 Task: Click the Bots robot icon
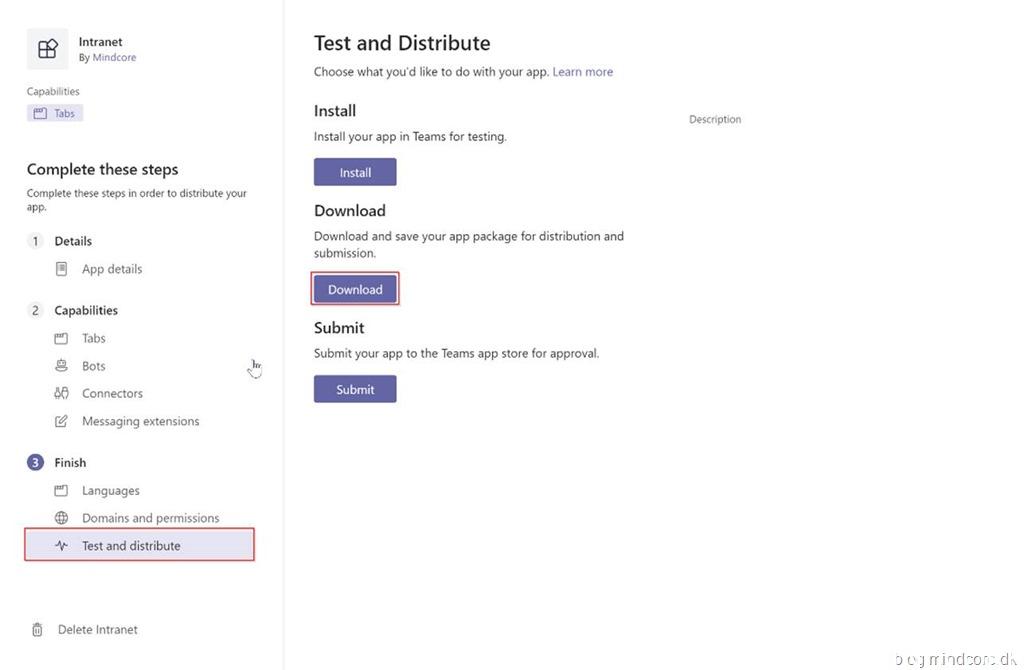[x=62, y=366]
